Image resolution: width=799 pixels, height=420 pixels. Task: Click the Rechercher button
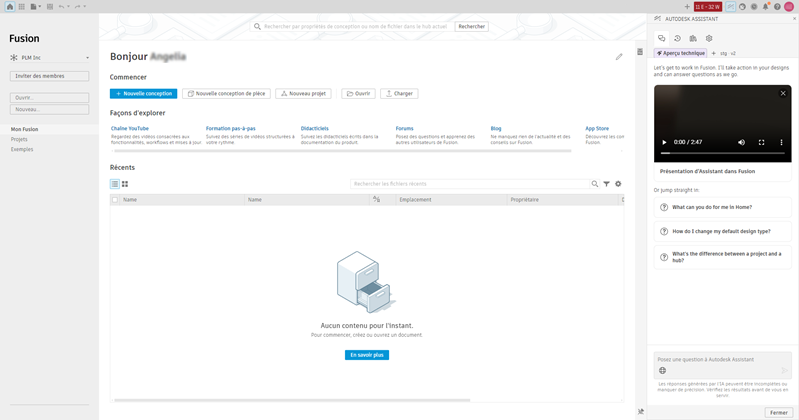[x=471, y=27]
